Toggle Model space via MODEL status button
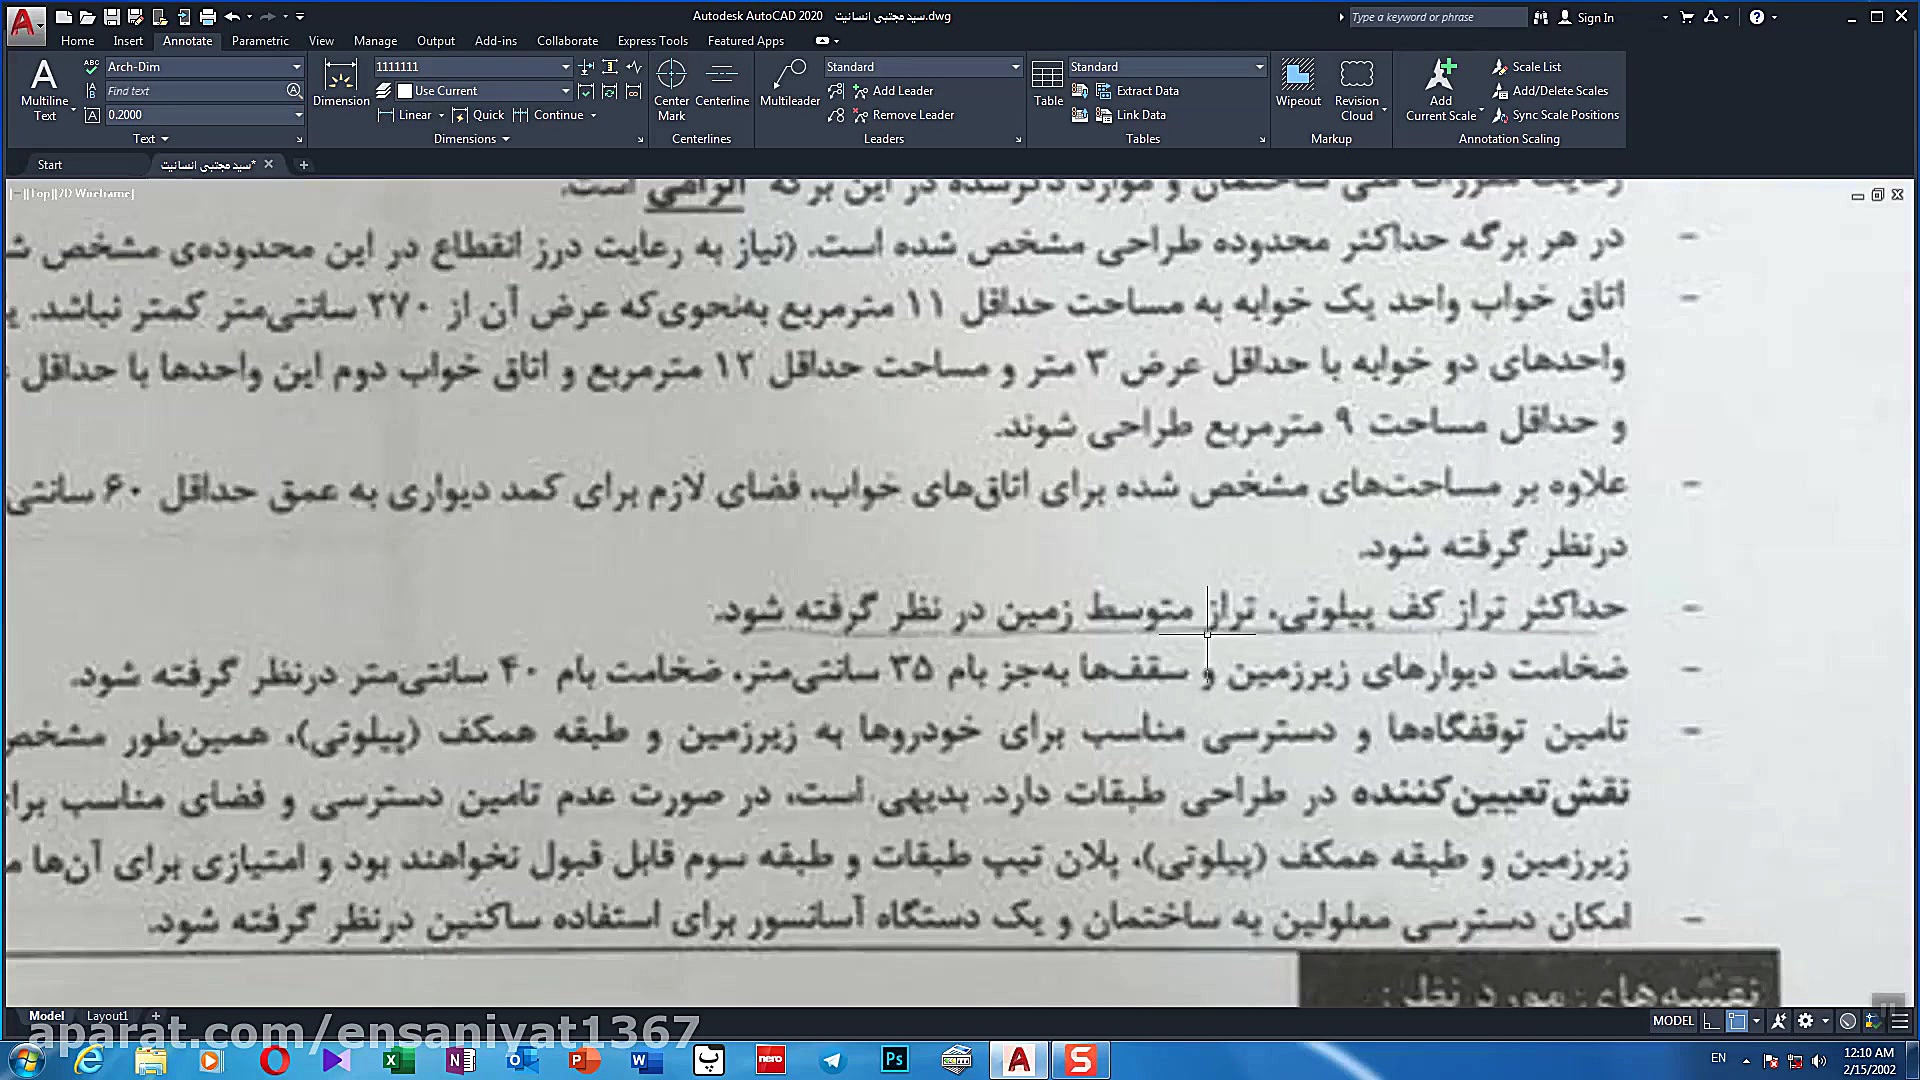Image resolution: width=1920 pixels, height=1080 pixels. 1673,1020
